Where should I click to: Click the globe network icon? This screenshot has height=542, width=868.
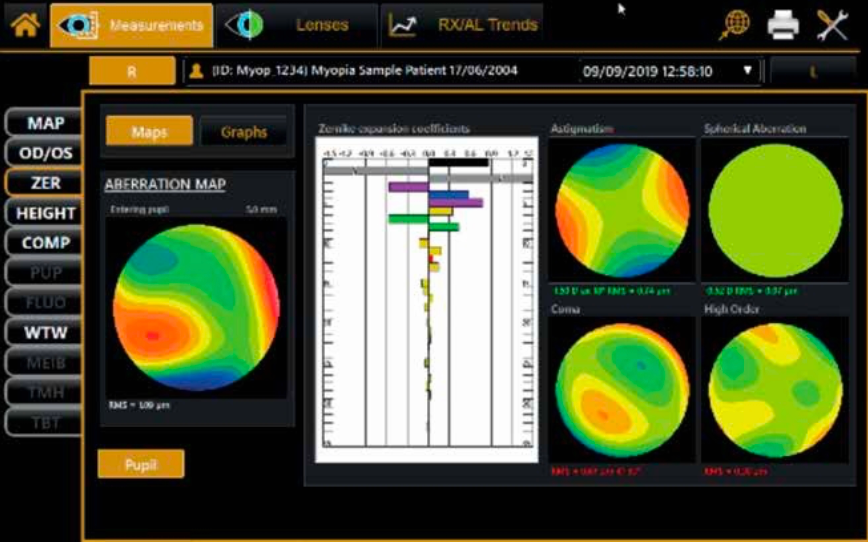735,25
